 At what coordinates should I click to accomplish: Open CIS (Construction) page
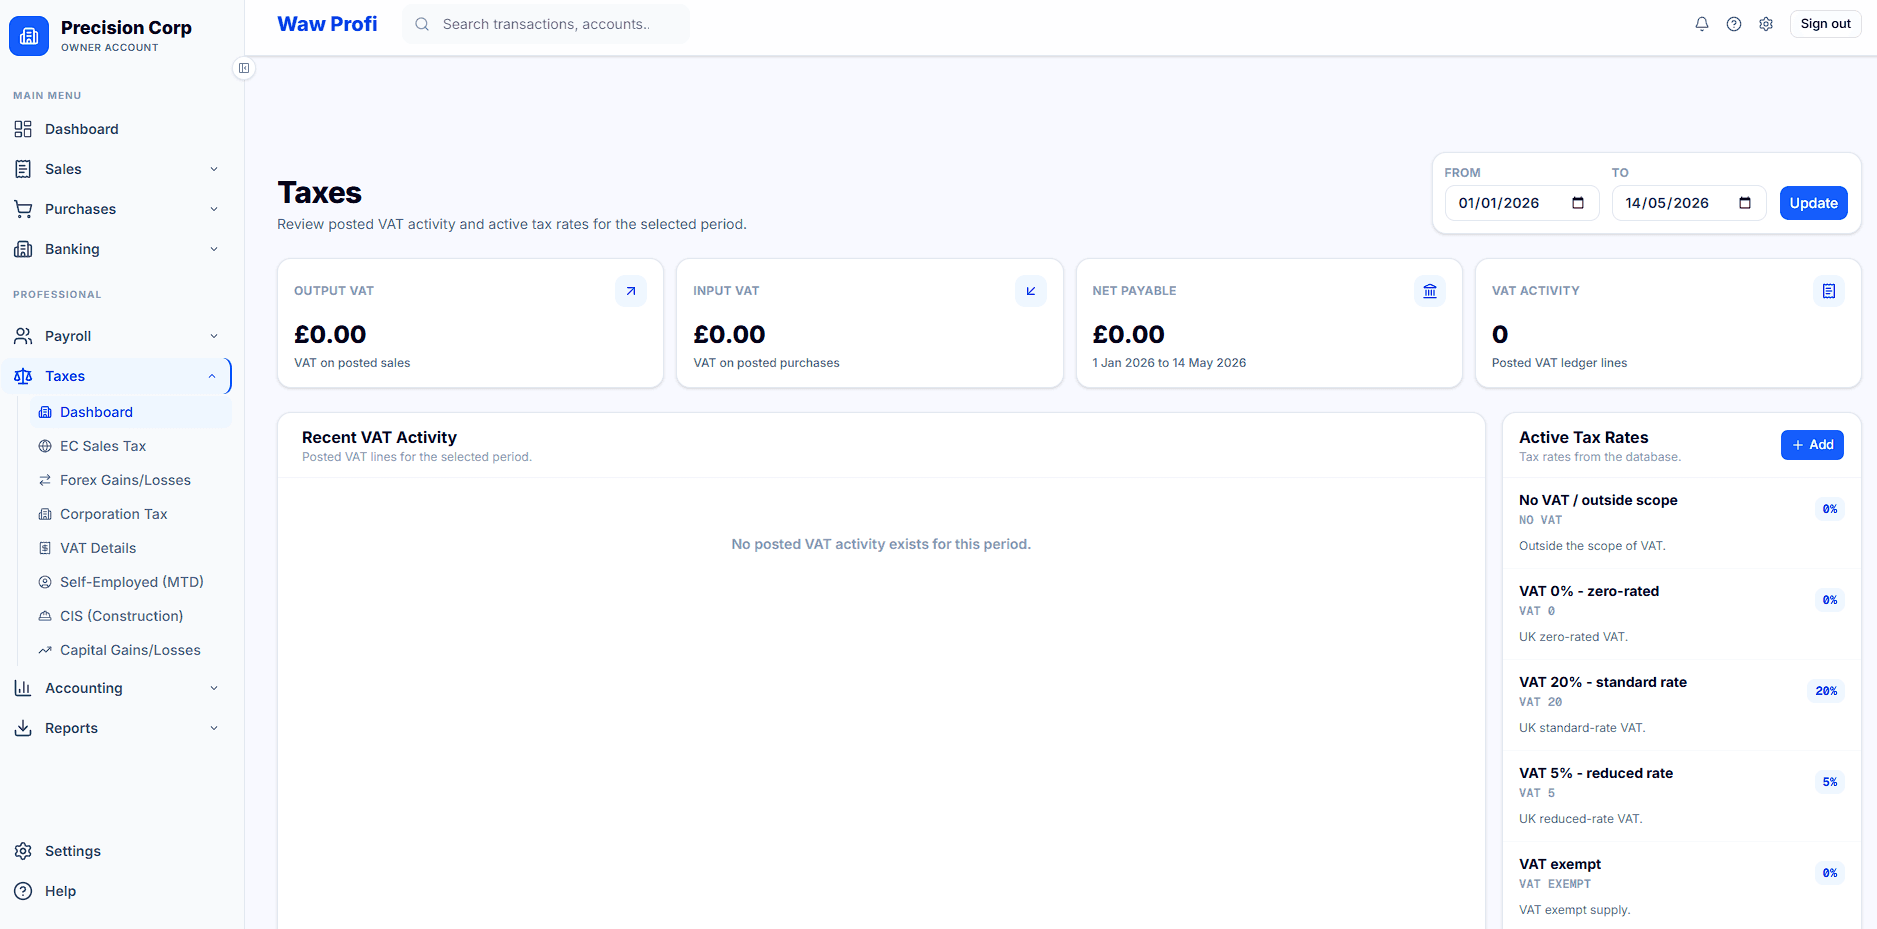(x=130, y=616)
